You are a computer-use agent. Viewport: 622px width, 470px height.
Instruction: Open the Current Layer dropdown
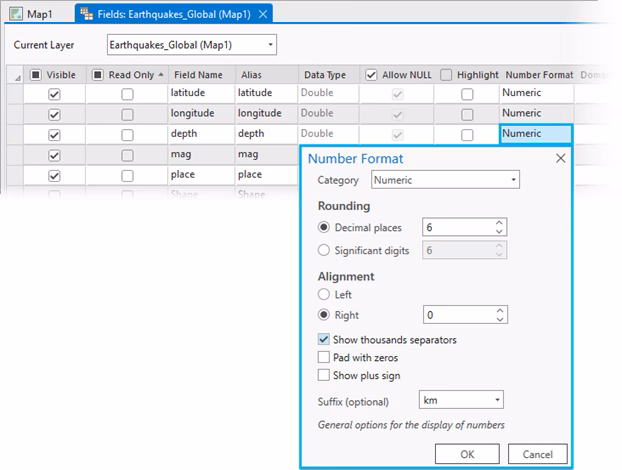pos(192,45)
